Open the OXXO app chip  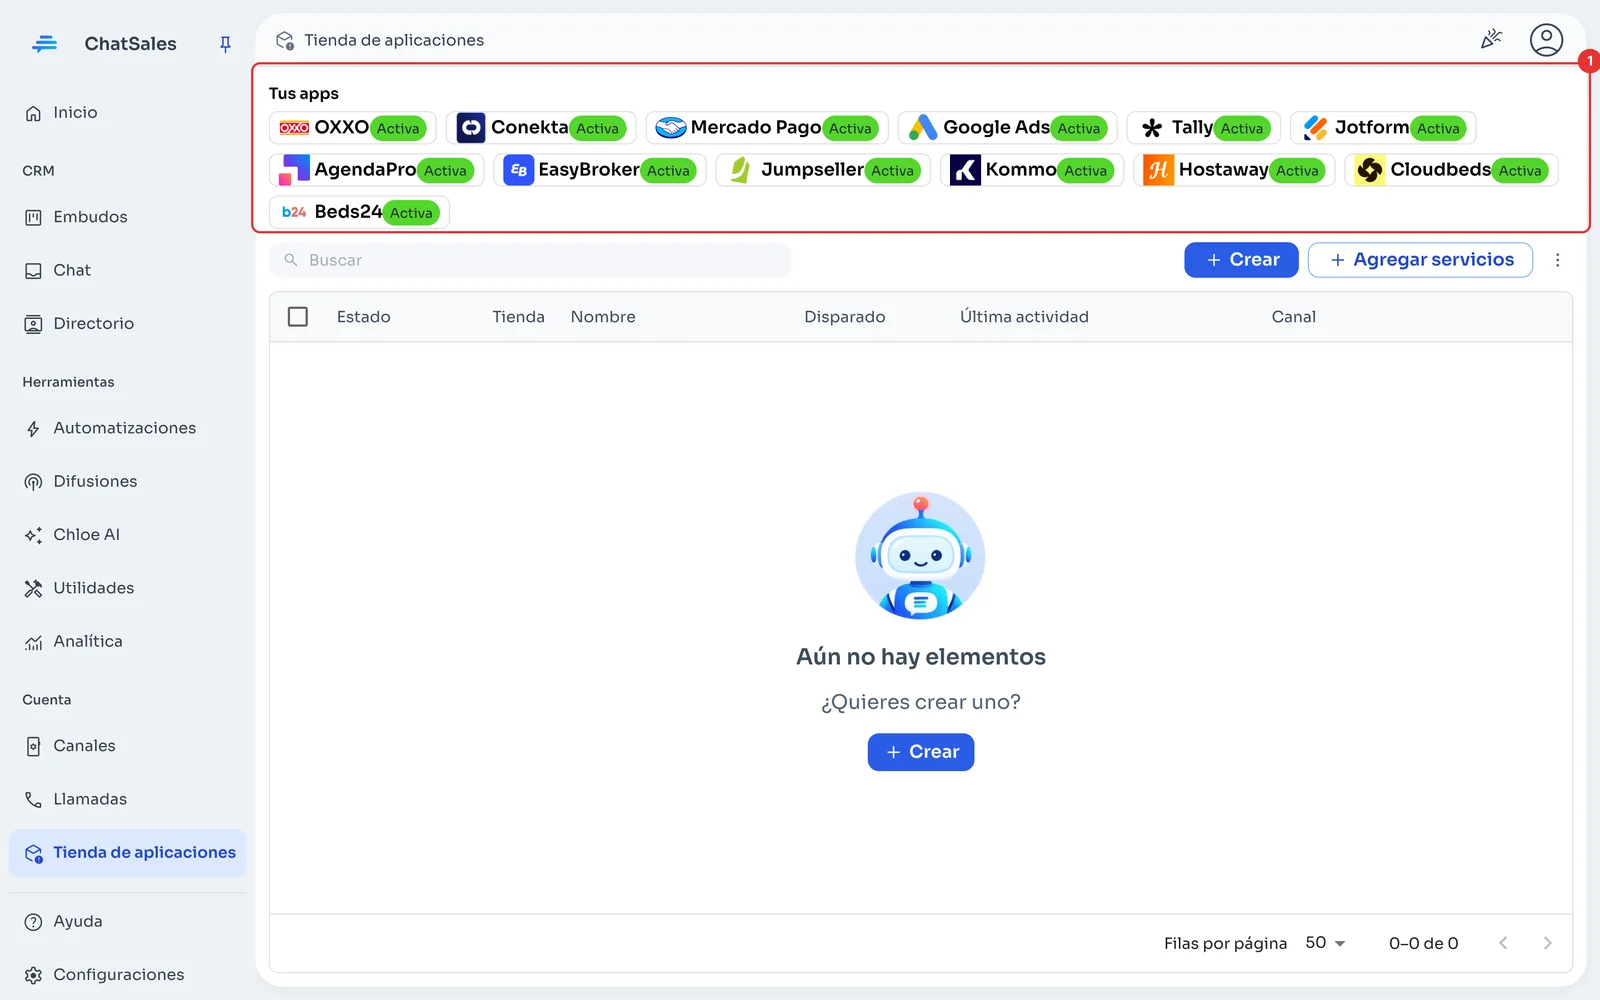(352, 128)
